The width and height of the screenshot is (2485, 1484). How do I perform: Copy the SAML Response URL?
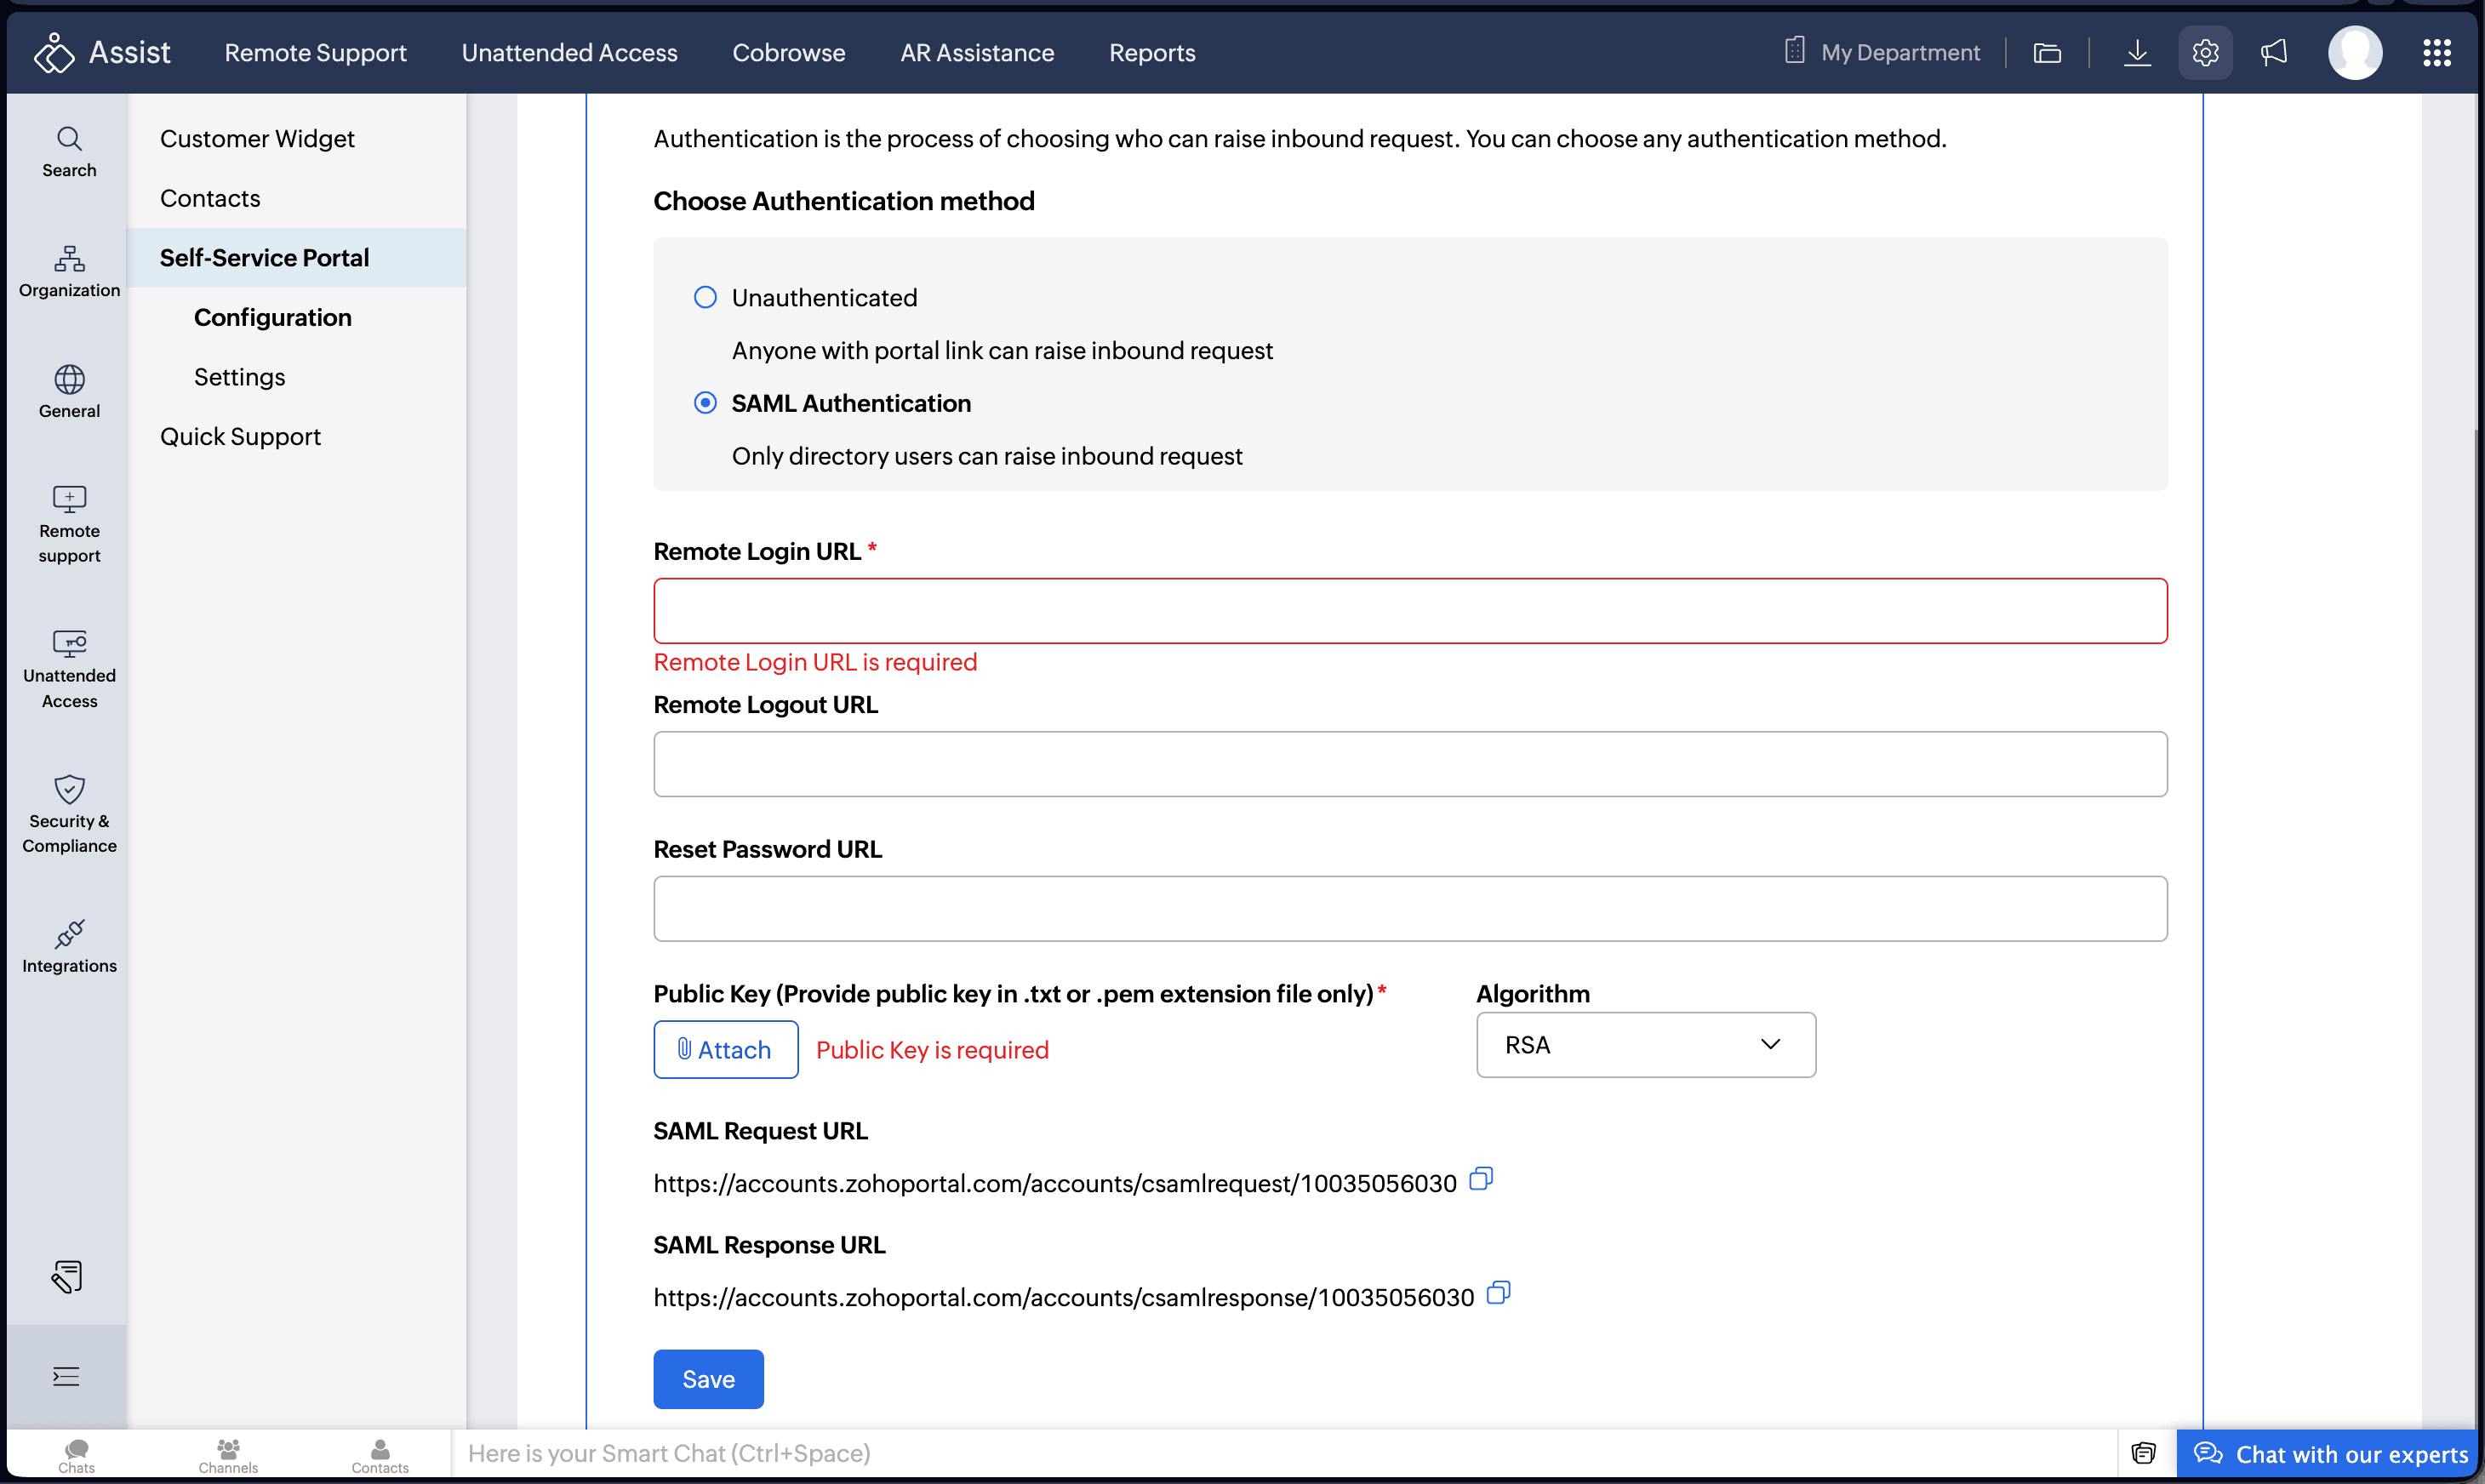[1498, 1294]
